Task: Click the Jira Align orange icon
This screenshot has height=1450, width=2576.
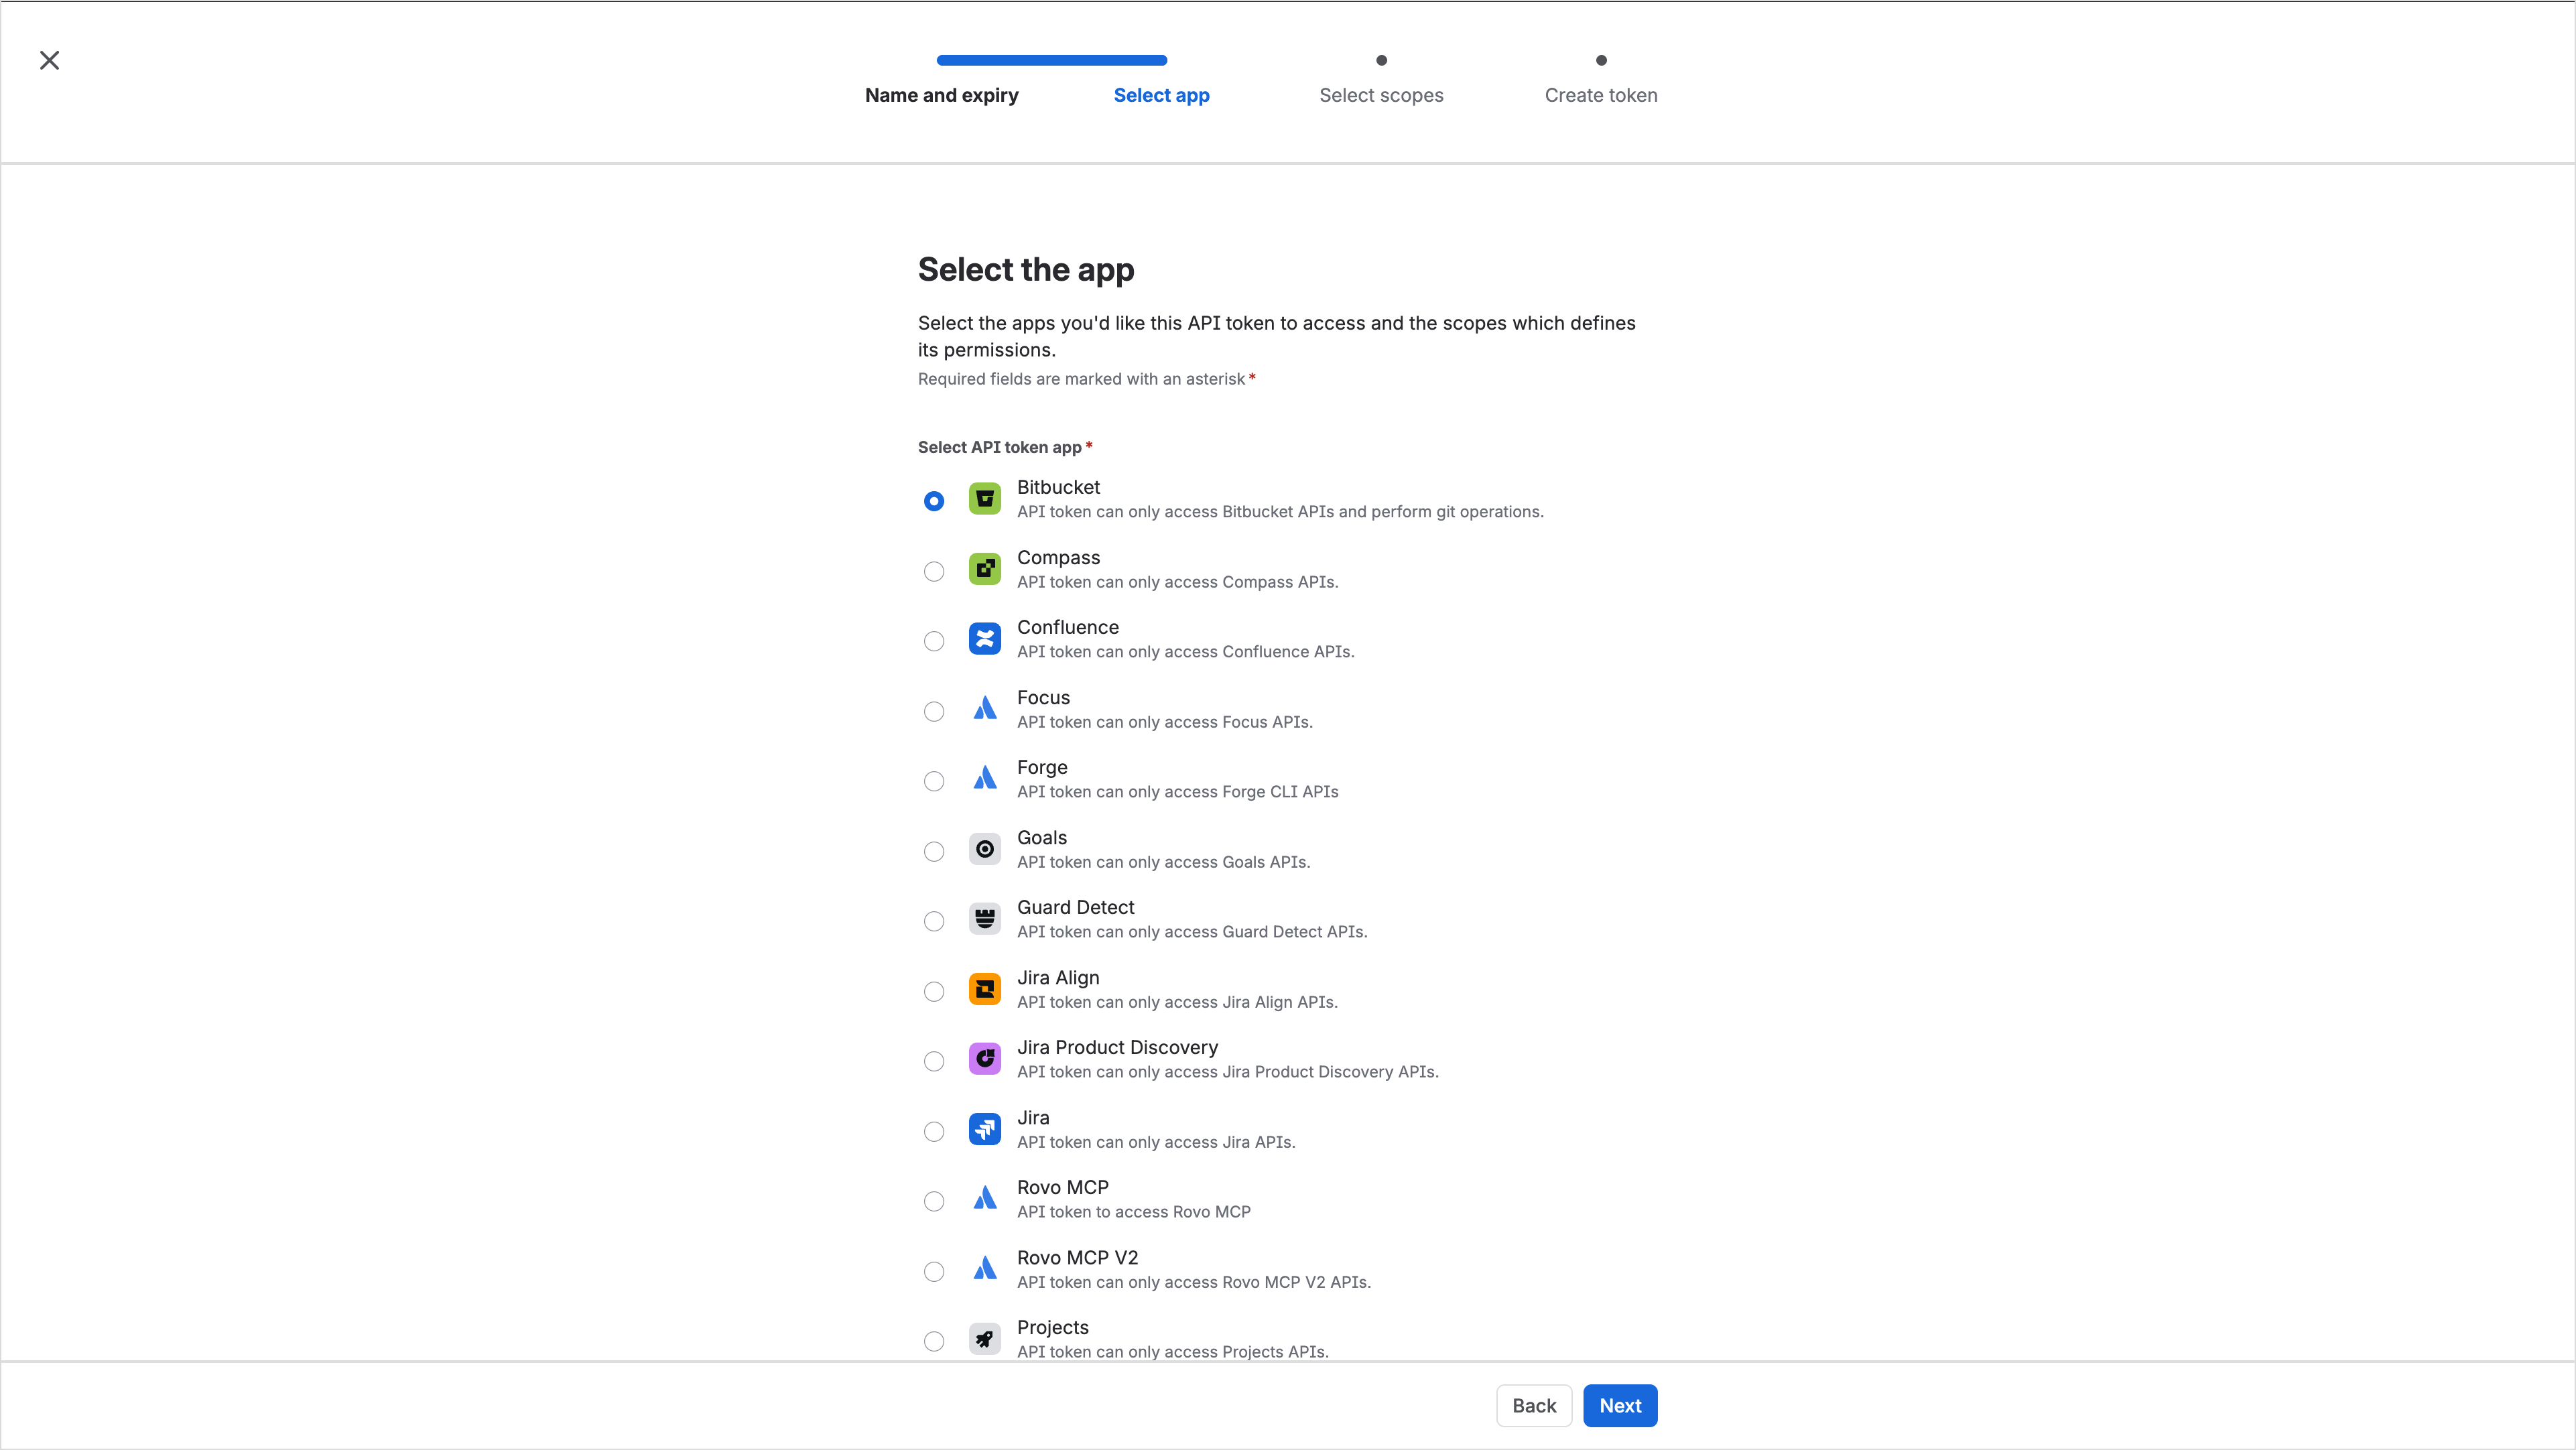Action: point(985,989)
